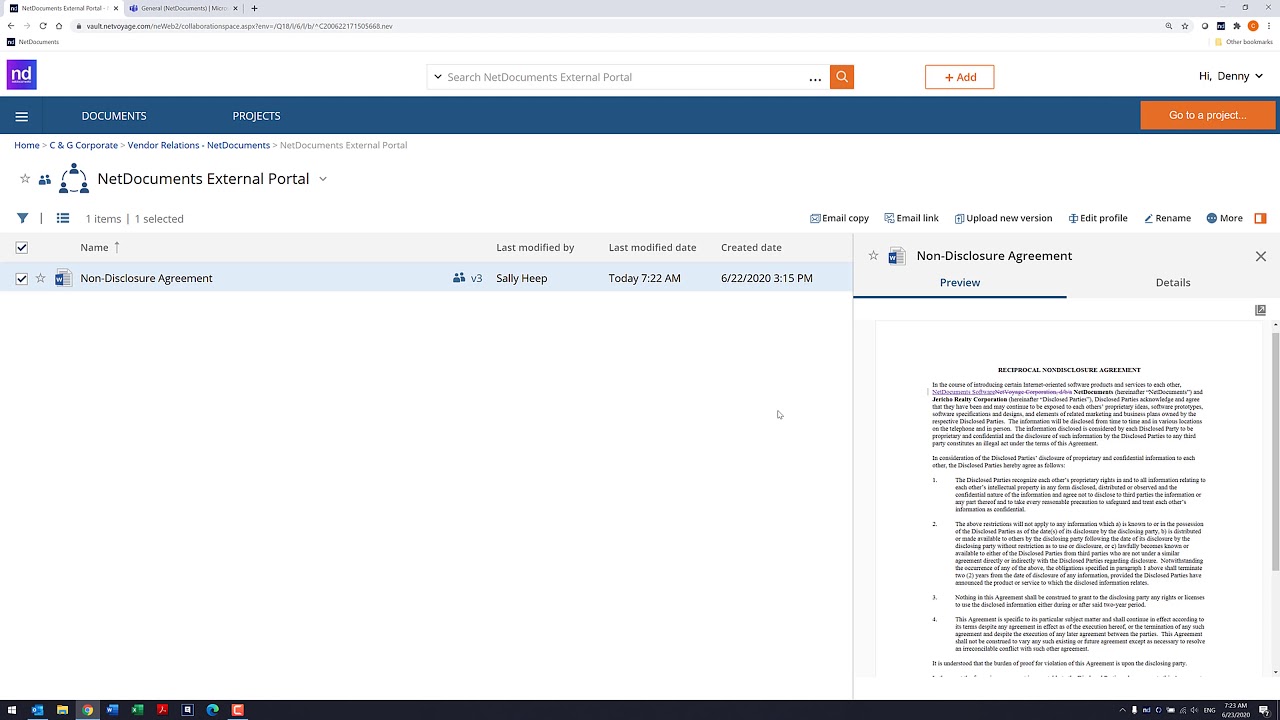
Task: Click the CollabSpace circle icon
Action: [74, 178]
